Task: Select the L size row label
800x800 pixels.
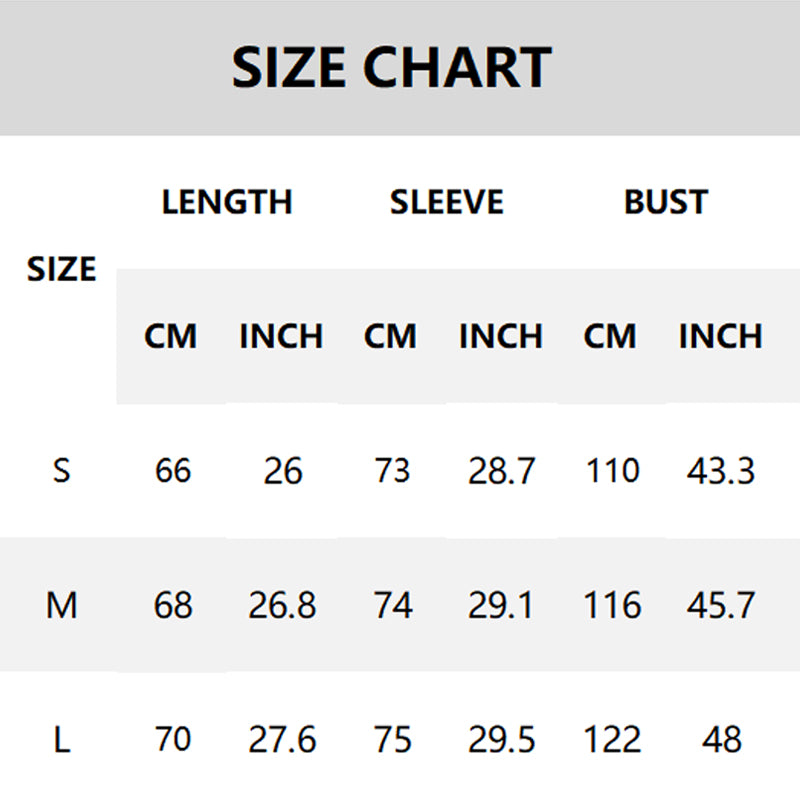Action: click(x=61, y=740)
